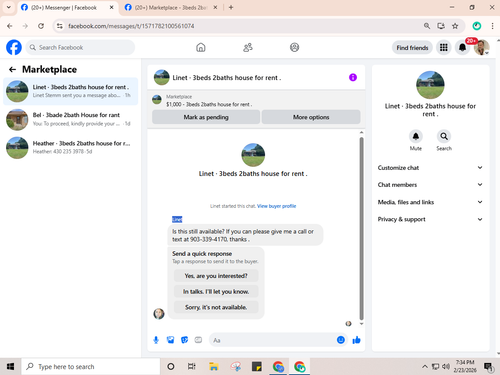This screenshot has width=500, height=375.
Task: Open the Chrome three-dot menu
Action: point(492,26)
